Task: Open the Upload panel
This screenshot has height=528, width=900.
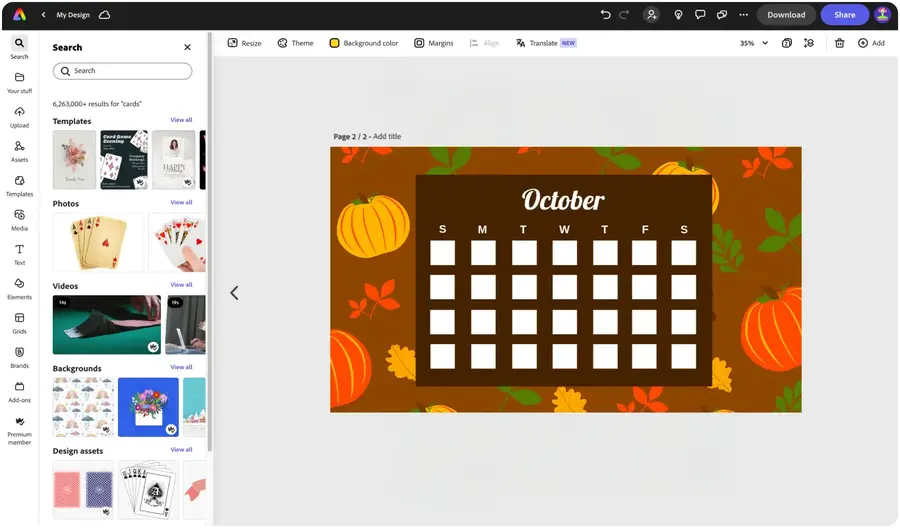Action: tap(19, 117)
